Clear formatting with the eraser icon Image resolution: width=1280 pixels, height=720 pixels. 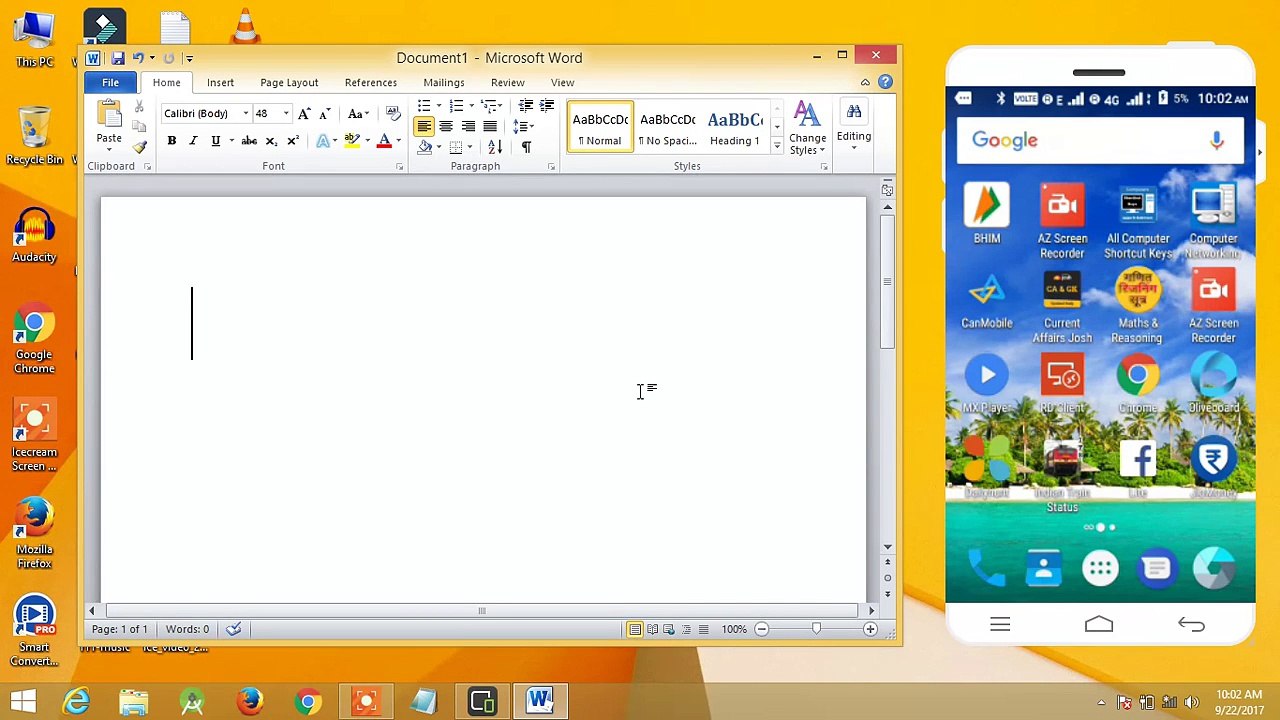[x=392, y=113]
